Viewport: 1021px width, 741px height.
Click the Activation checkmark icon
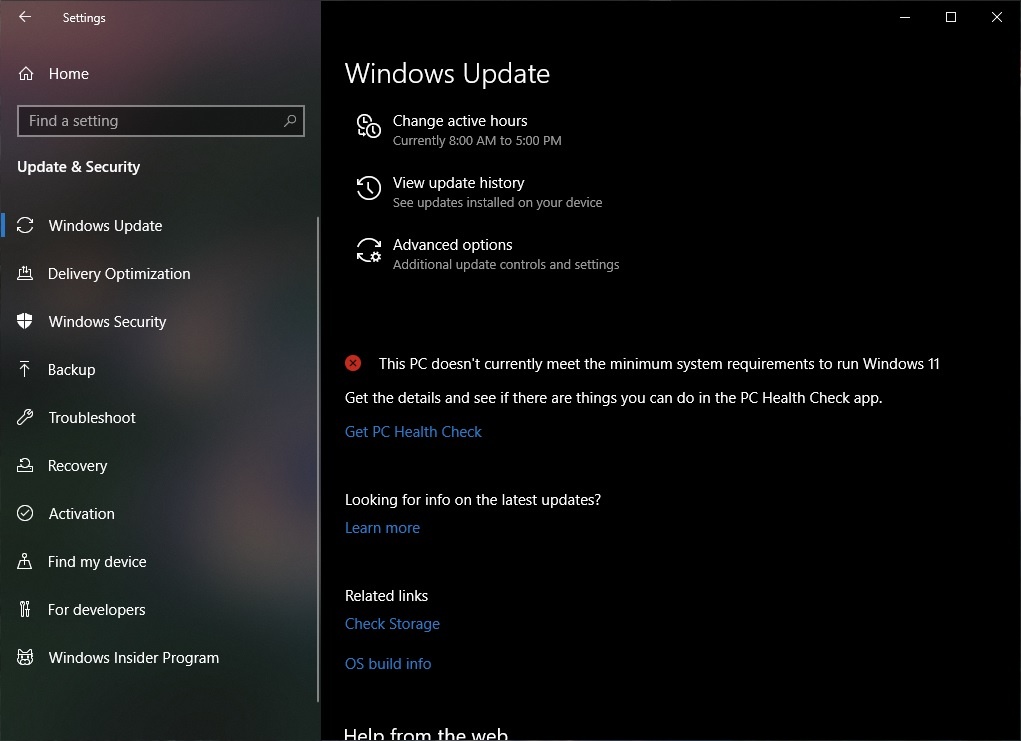(x=25, y=513)
